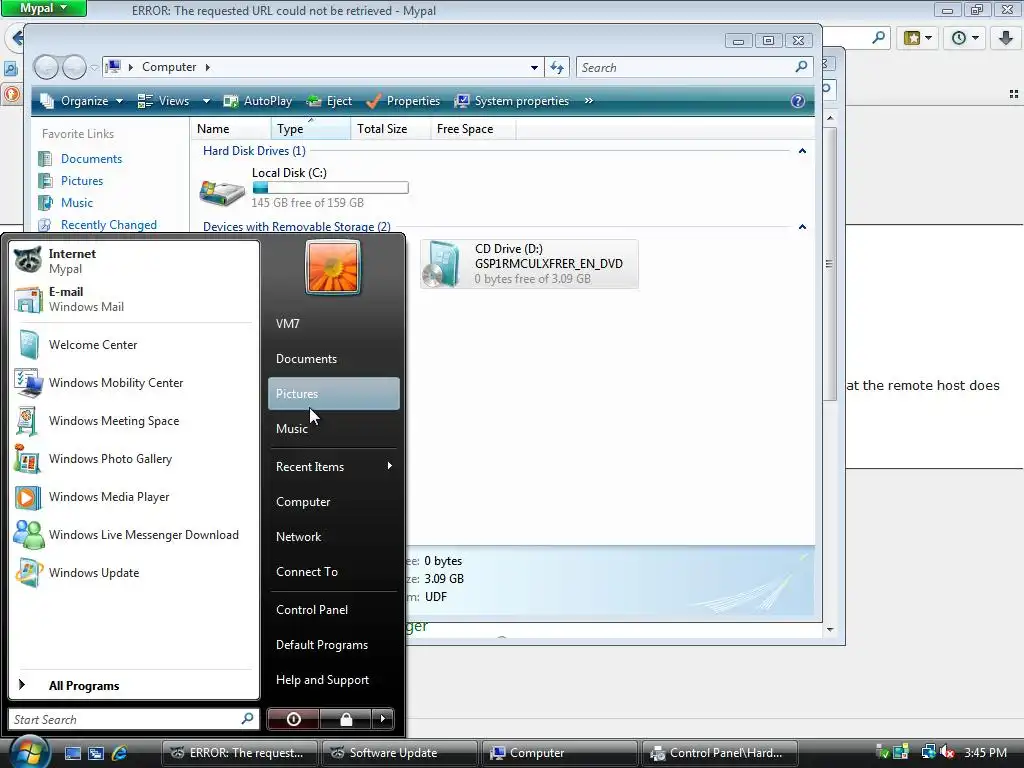This screenshot has width=1024, height=768.
Task: Open Default Programs from Start menu
Action: pyautogui.click(x=334, y=645)
